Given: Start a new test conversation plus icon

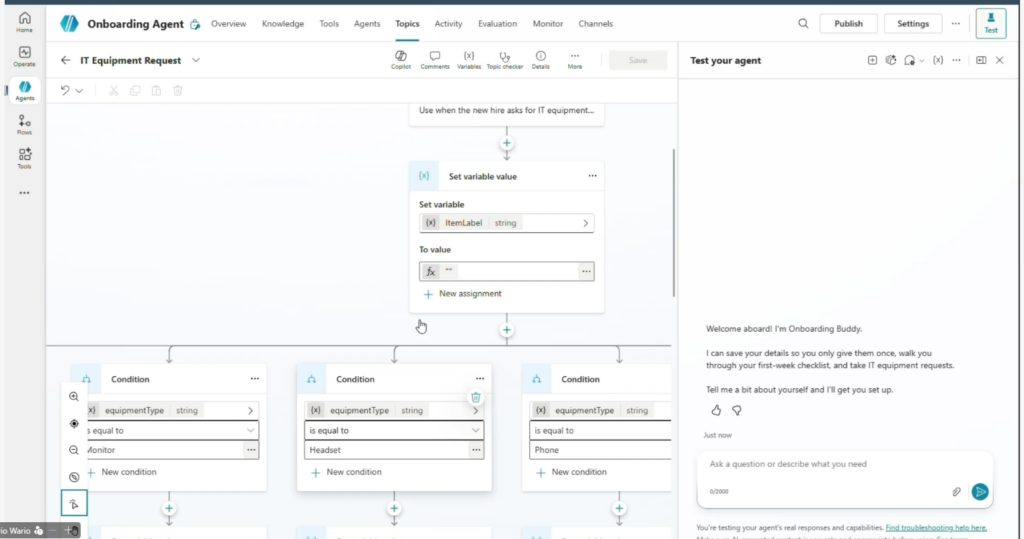Looking at the screenshot, I should pos(872,60).
